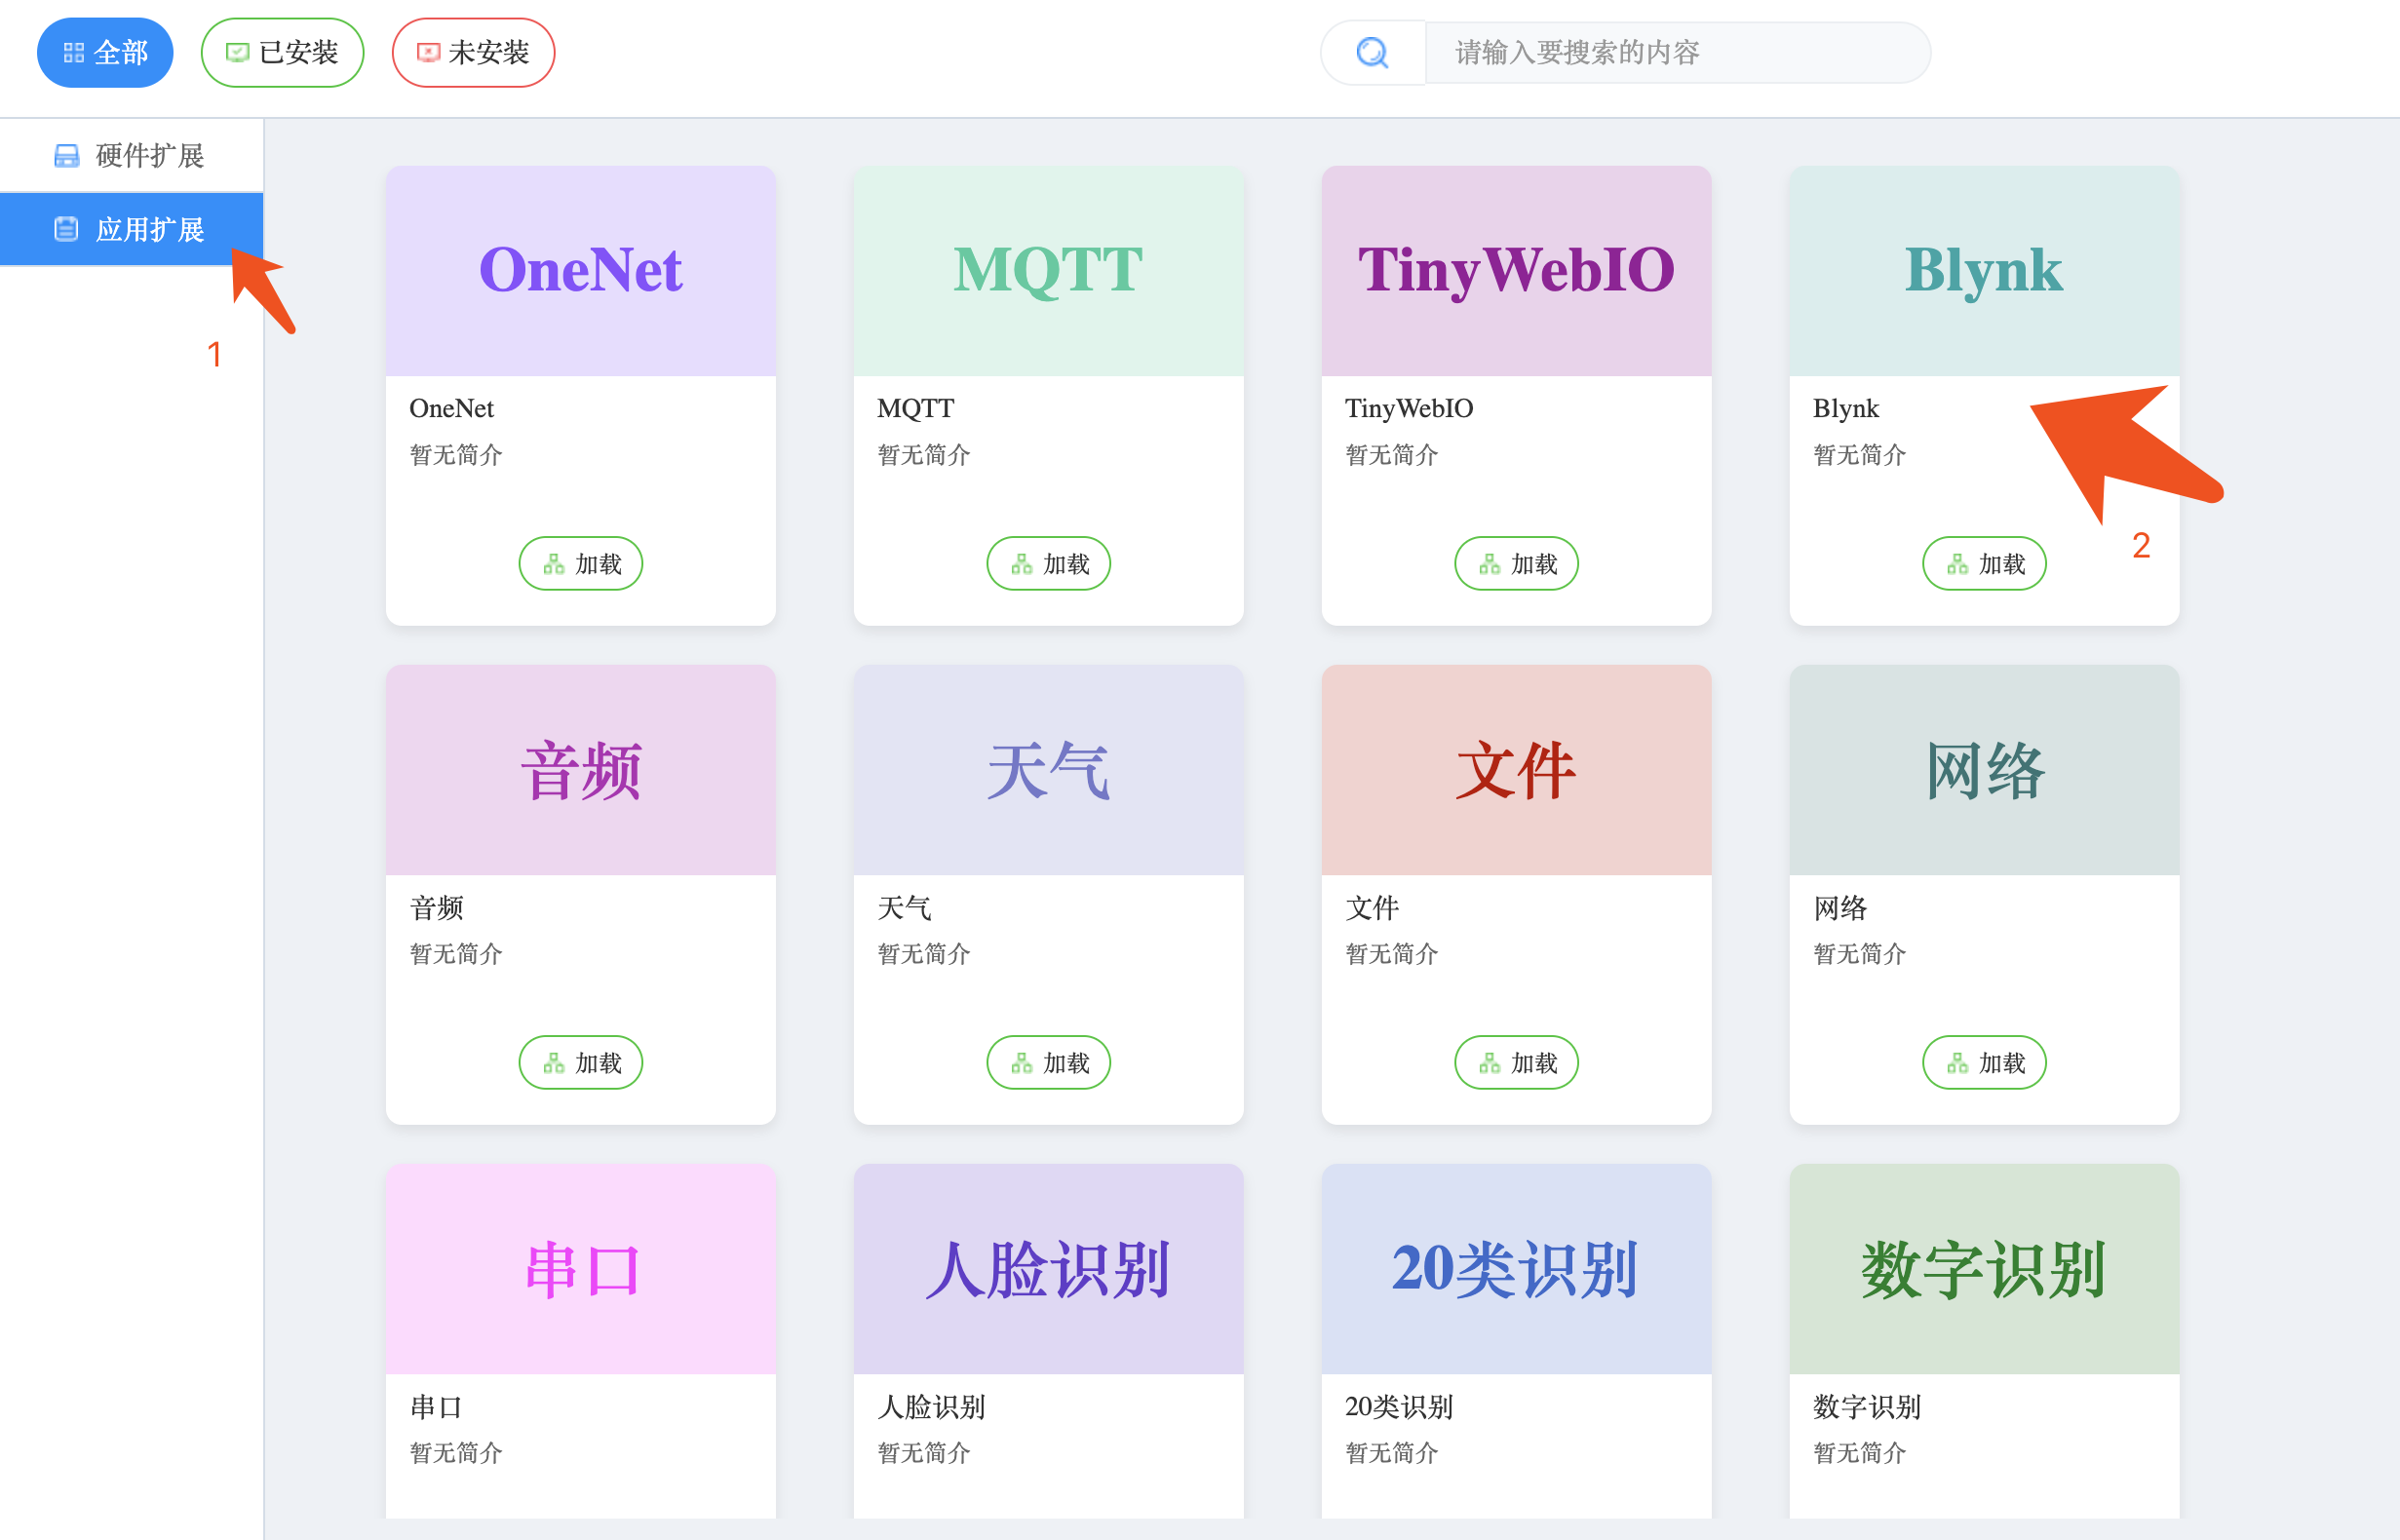Click the 硬件扩展 sidebar icon
The height and width of the screenshot is (1540, 2400).
[66, 155]
